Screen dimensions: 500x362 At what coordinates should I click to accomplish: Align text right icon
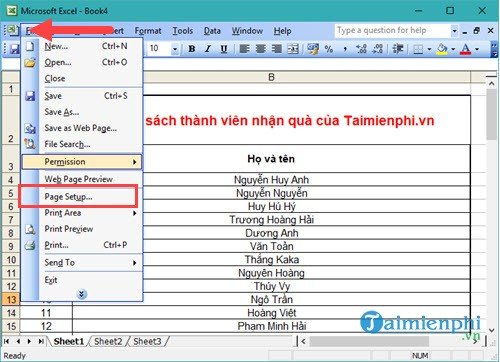[276, 49]
